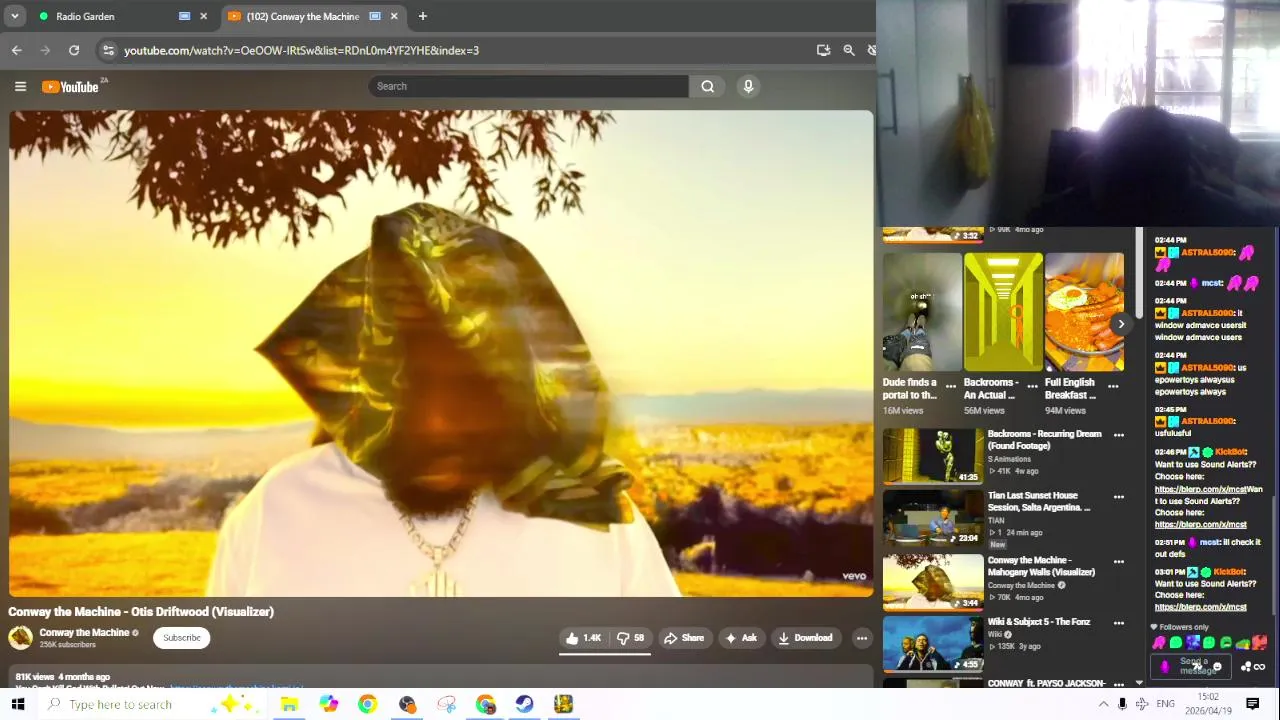Go to the YouTube home logo

(x=72, y=87)
